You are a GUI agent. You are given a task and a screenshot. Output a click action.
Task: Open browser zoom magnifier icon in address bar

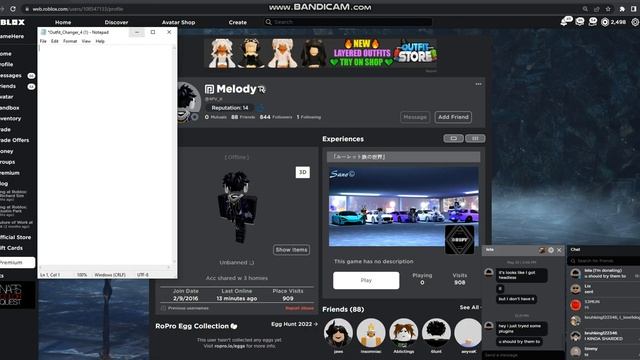point(585,9)
